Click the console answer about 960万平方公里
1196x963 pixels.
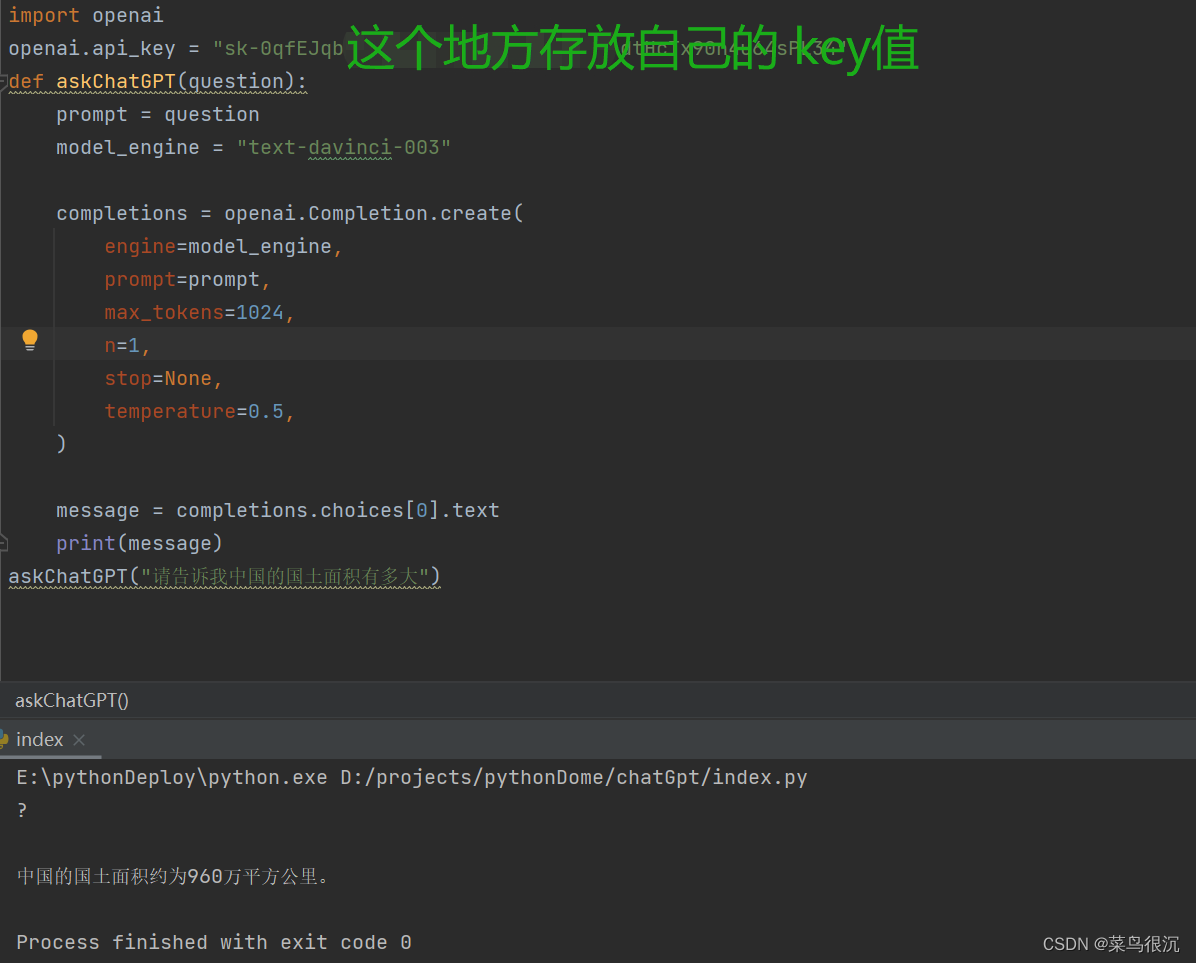click(173, 877)
